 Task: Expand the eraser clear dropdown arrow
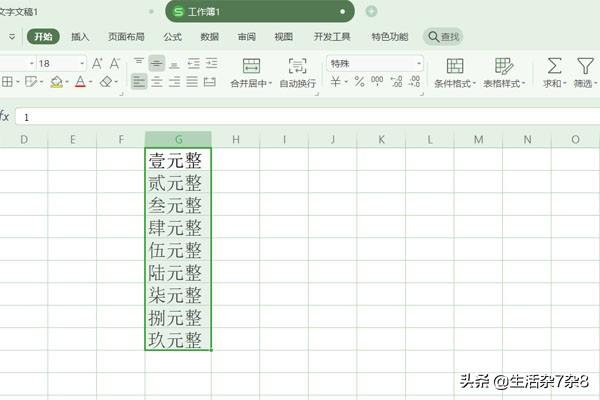coord(116,82)
